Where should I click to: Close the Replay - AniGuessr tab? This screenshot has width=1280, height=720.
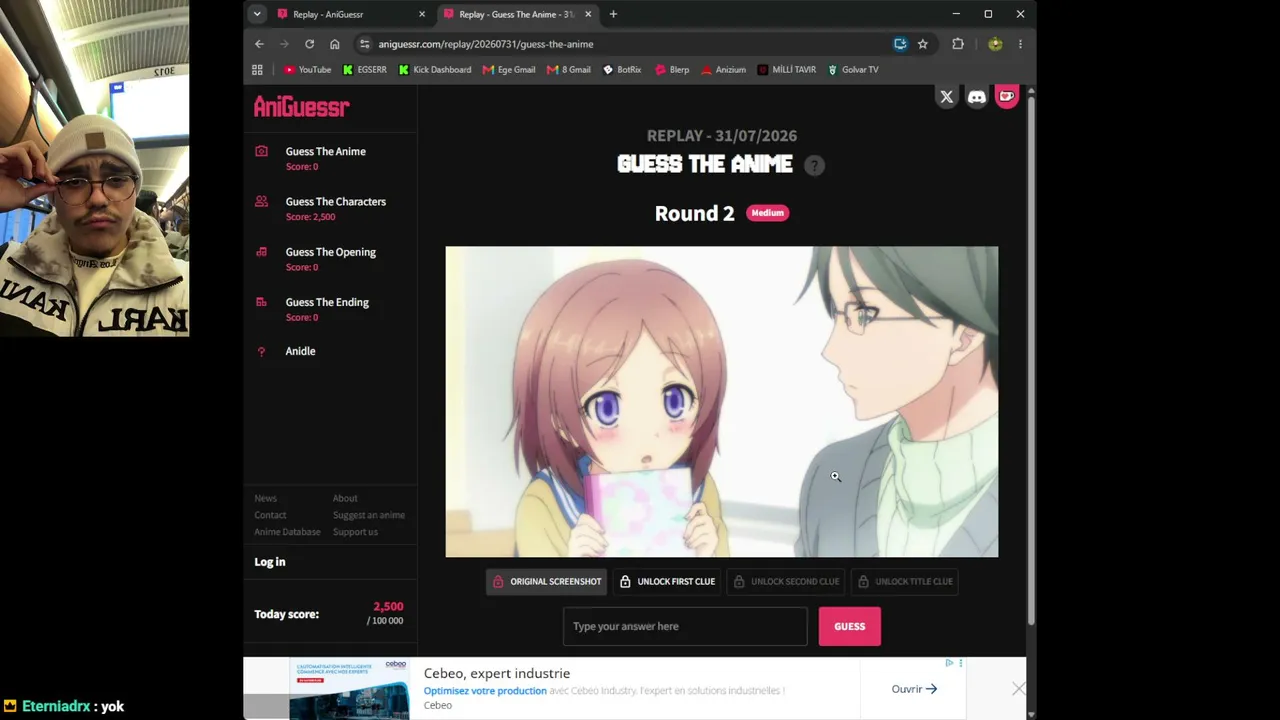click(x=422, y=14)
